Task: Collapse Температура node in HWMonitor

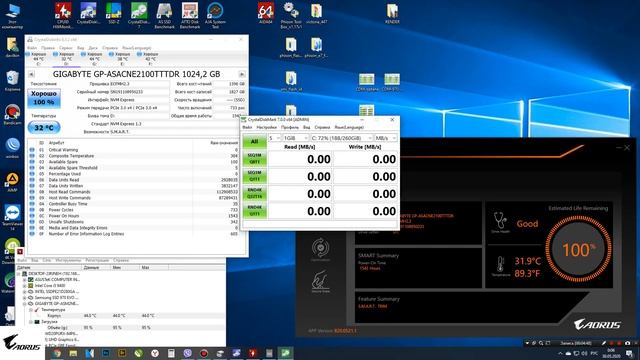Action: 31,310
